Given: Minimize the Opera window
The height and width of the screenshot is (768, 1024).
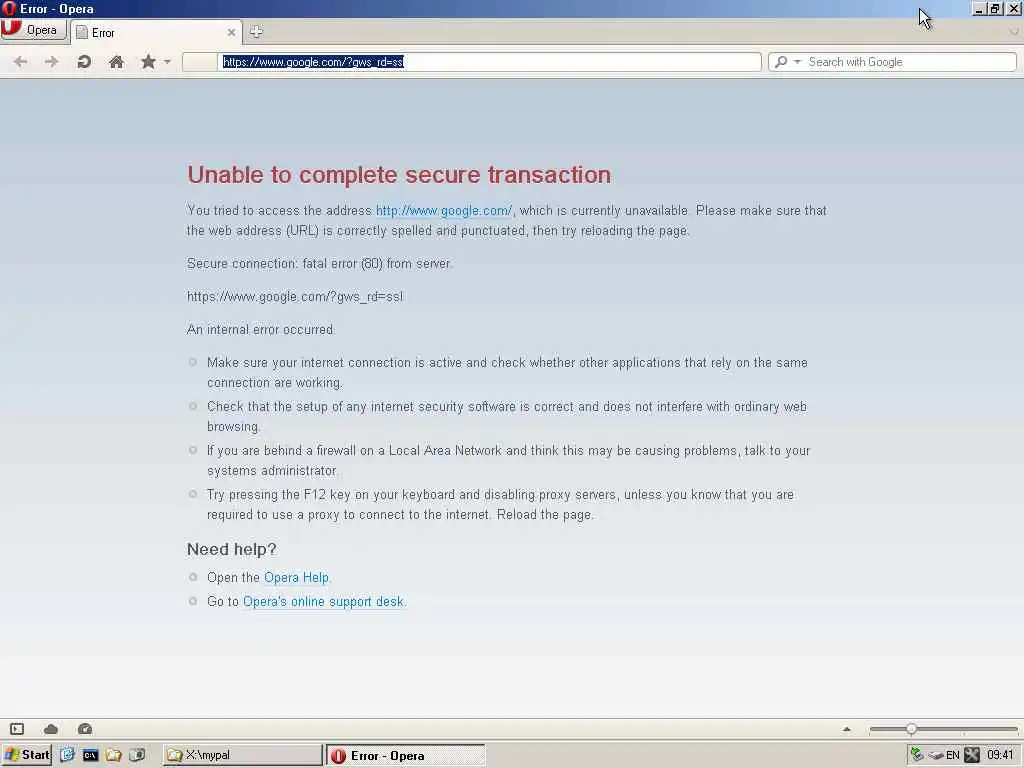Looking at the screenshot, I should coord(979,9).
